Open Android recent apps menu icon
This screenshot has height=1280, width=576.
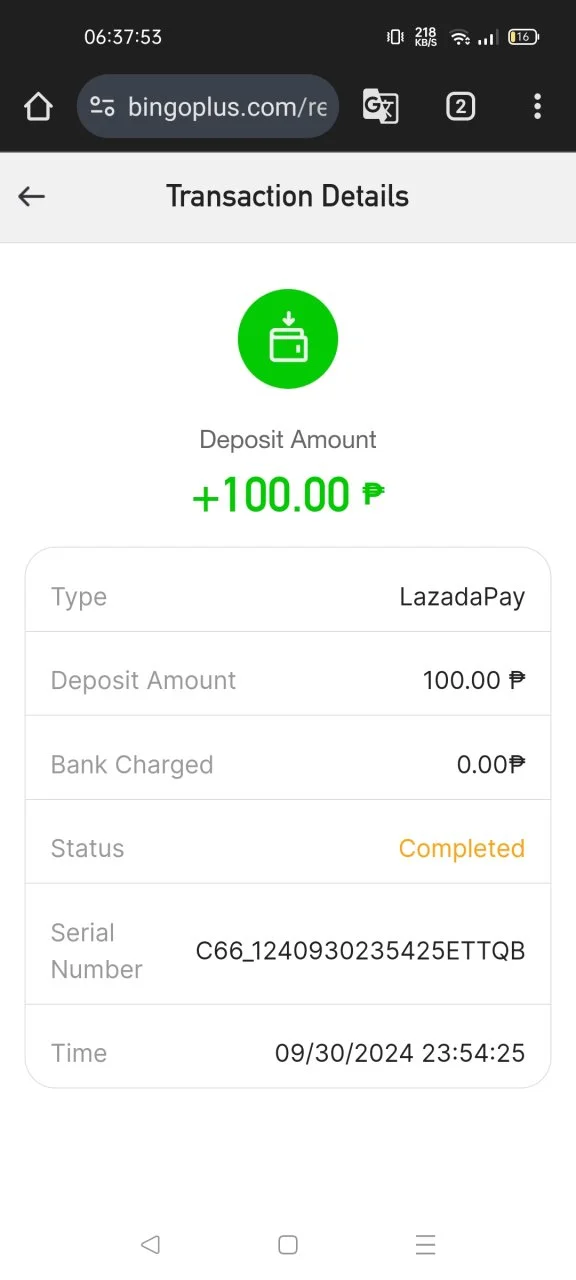[x=426, y=1244]
